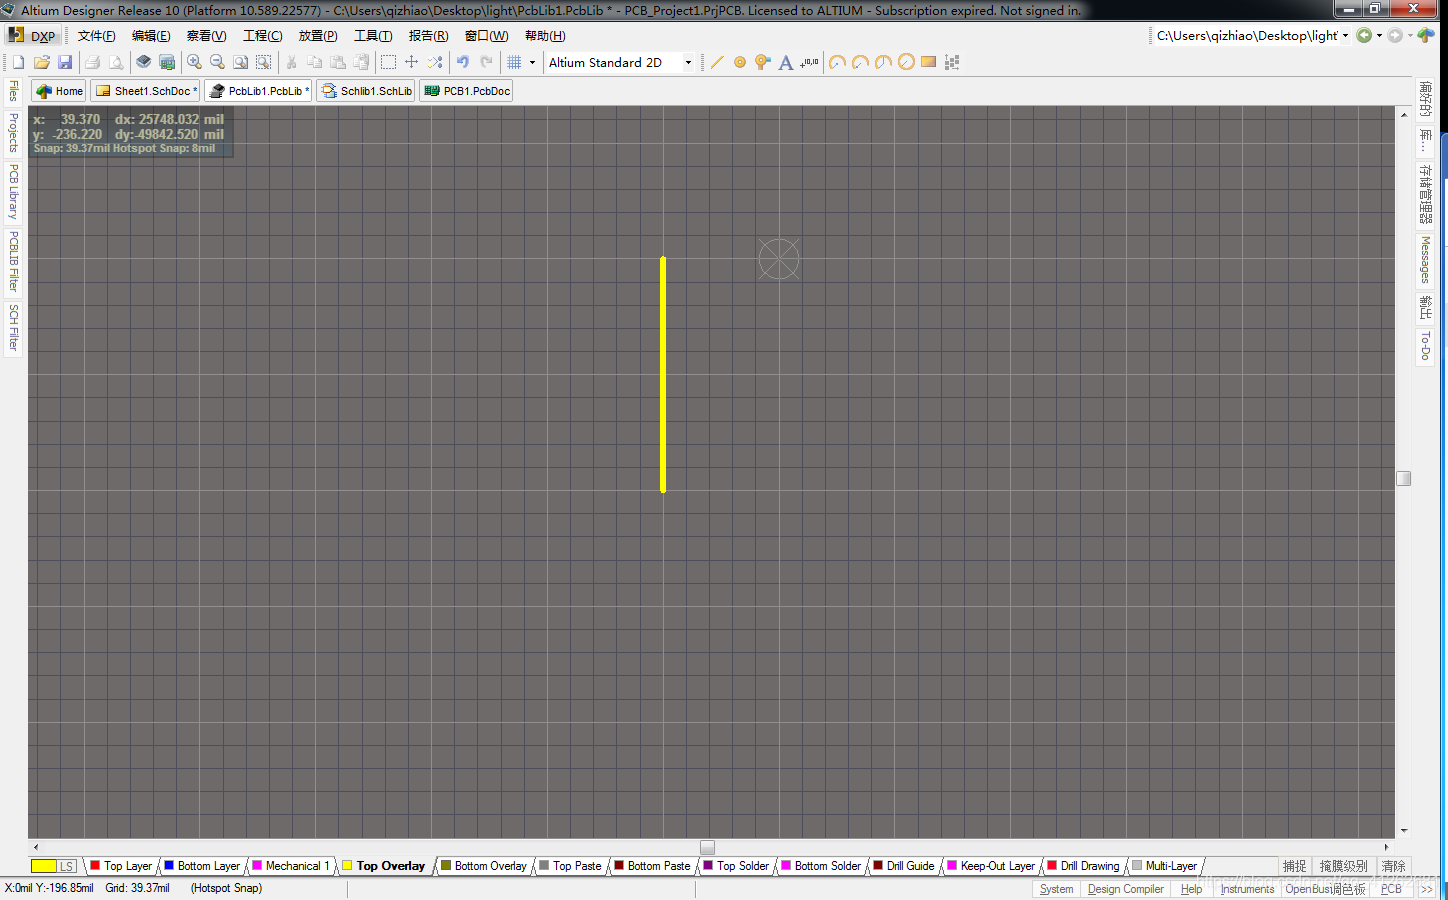
Task: Select the zoom area (dashed box magnifier) icon
Action: pos(263,62)
